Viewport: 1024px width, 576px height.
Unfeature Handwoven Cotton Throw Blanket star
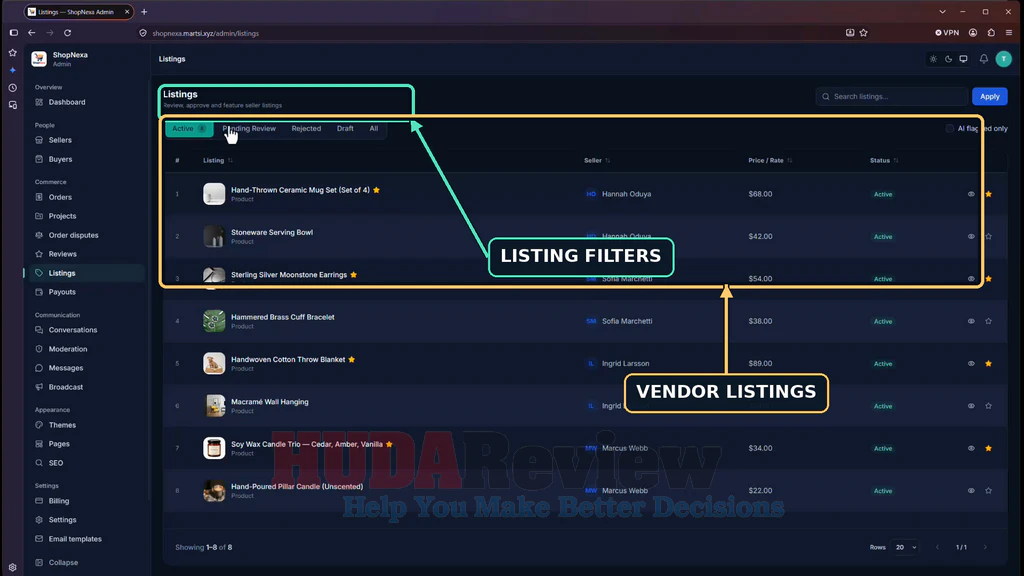pos(988,364)
